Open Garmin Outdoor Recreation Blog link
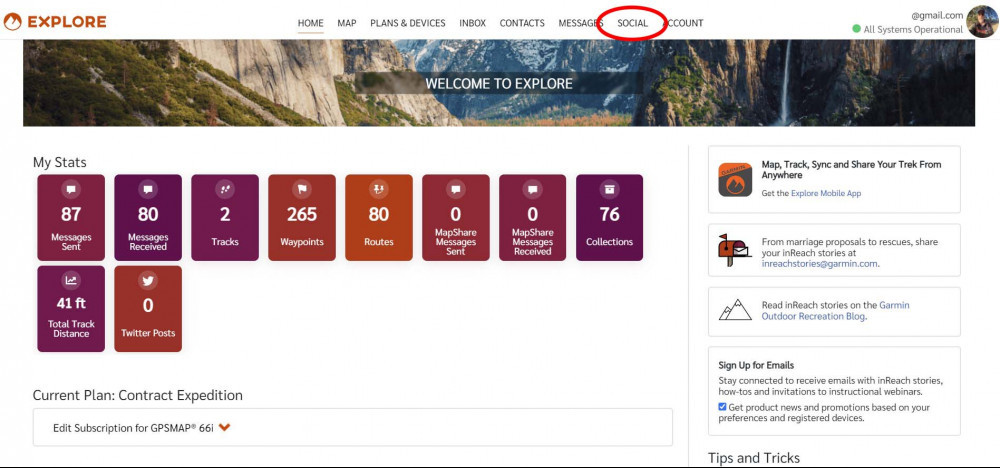This screenshot has height=468, width=1000. click(x=835, y=311)
